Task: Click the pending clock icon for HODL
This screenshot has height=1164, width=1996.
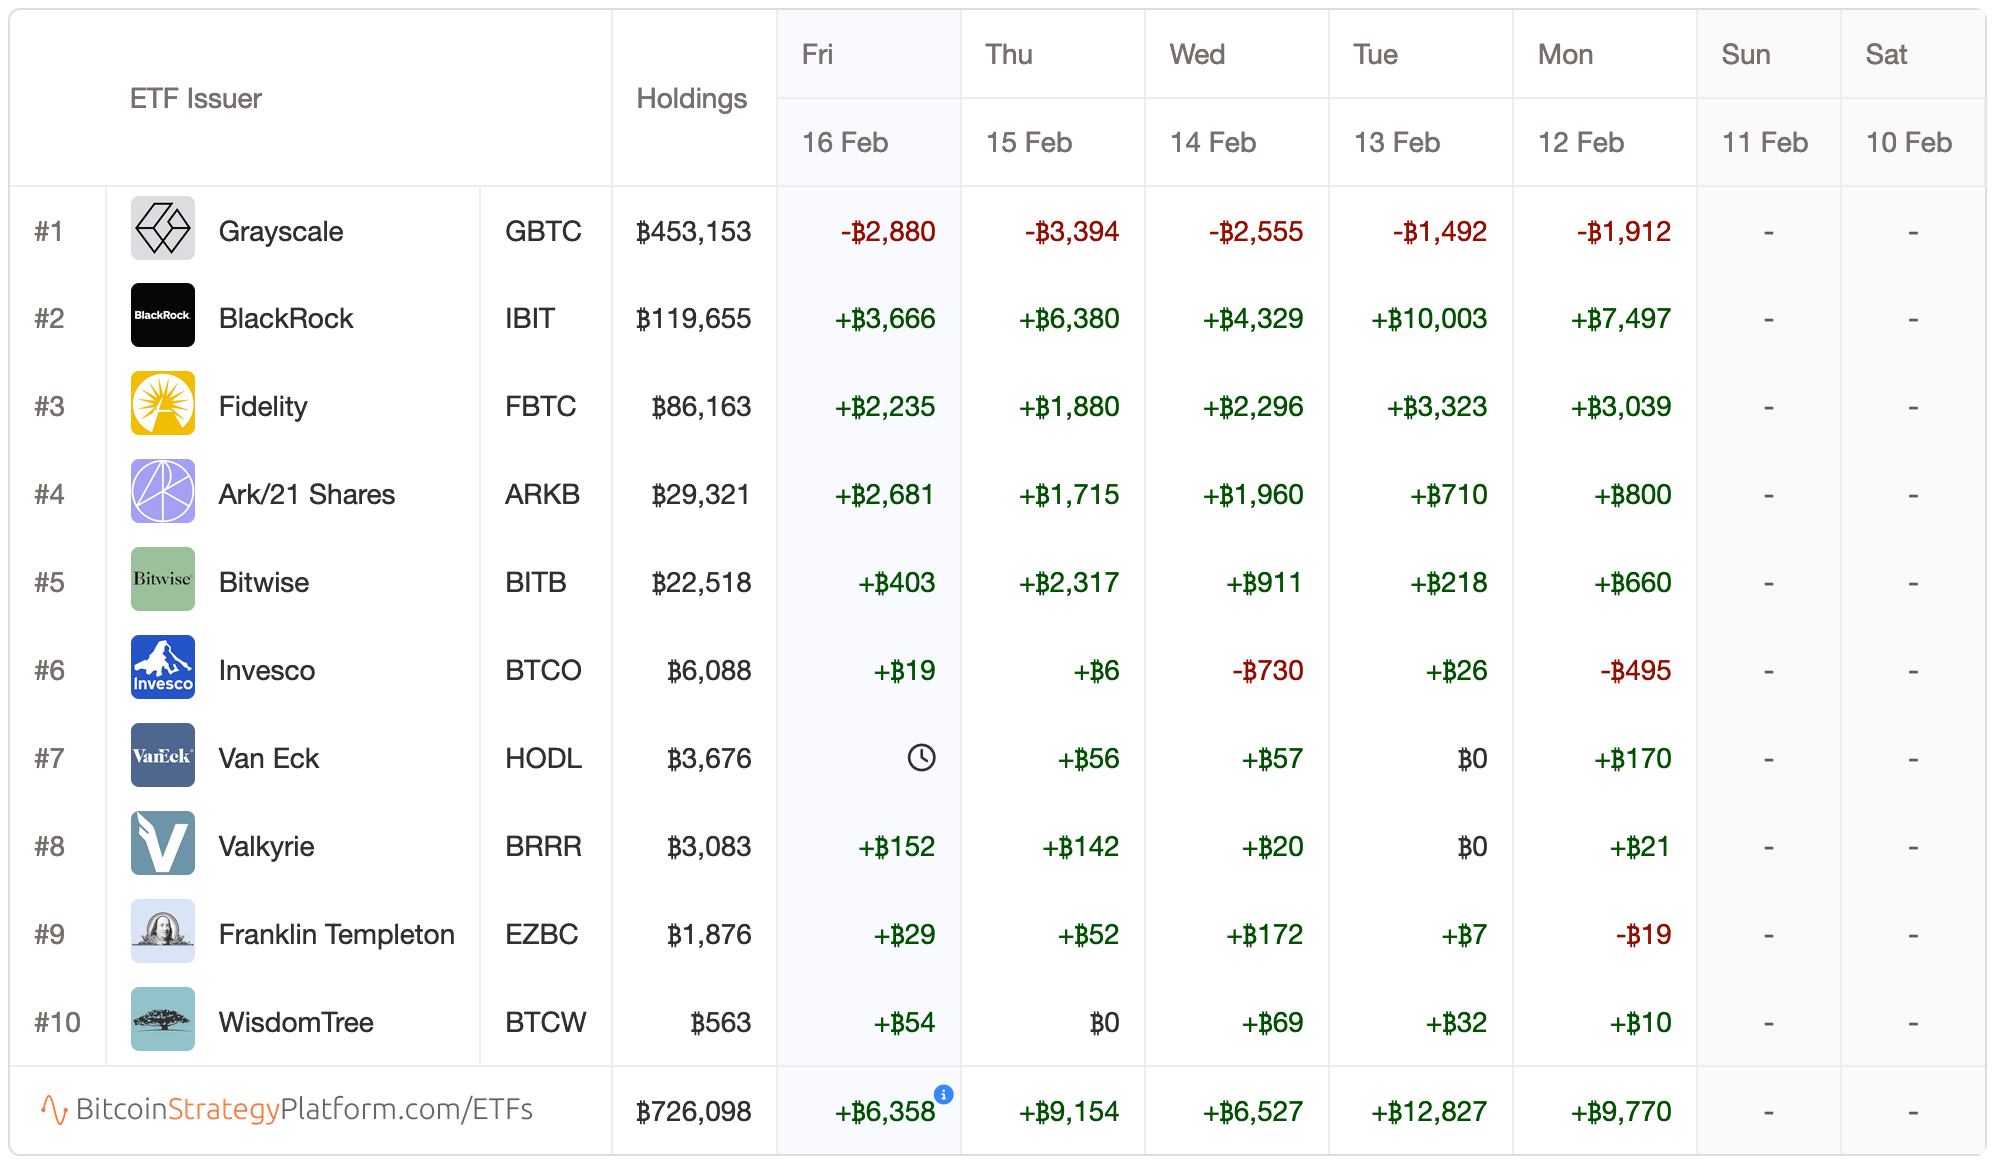Action: click(x=921, y=758)
